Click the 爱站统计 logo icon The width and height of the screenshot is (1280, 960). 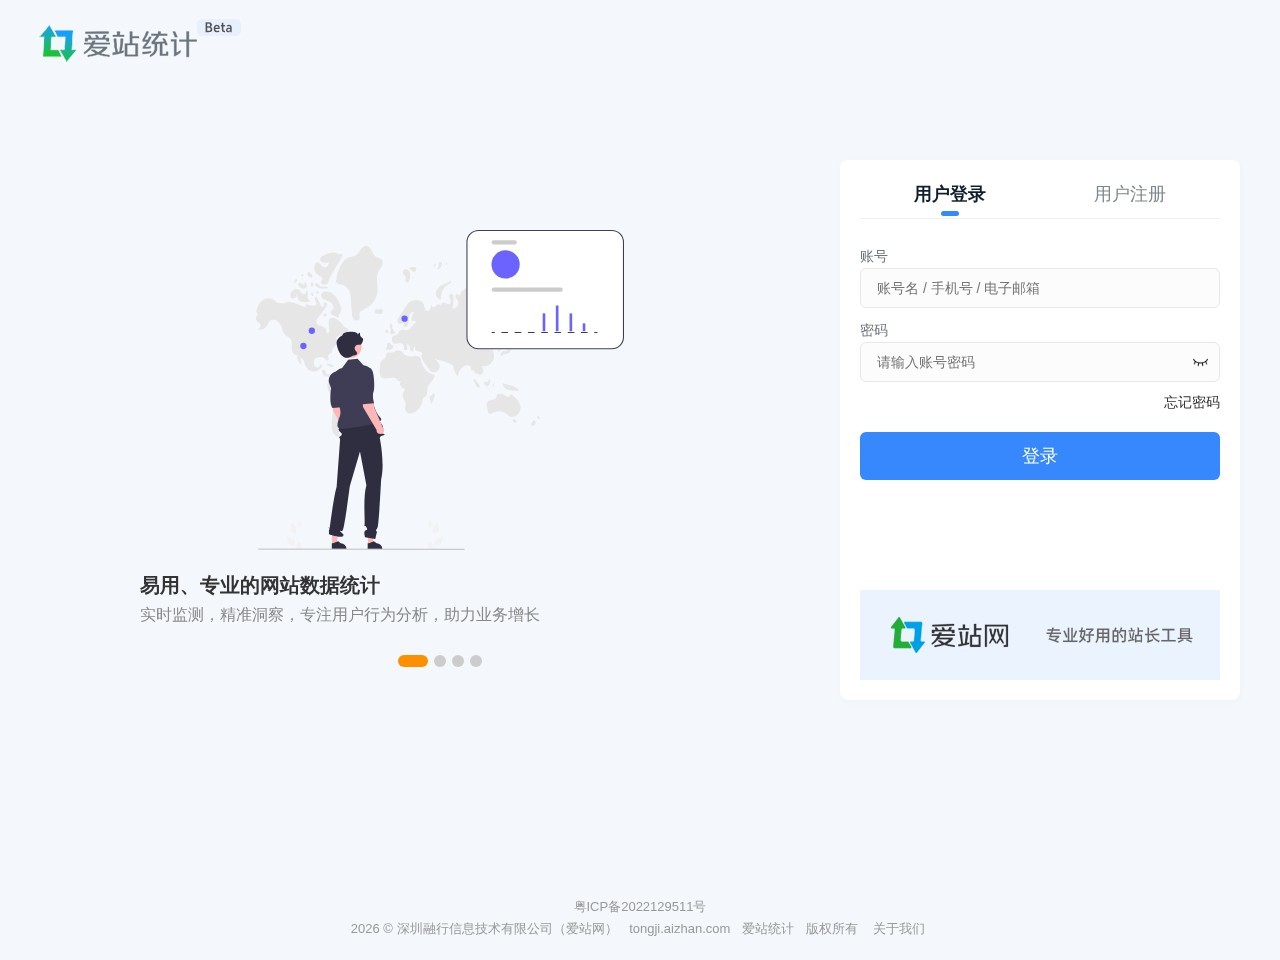click(x=58, y=42)
